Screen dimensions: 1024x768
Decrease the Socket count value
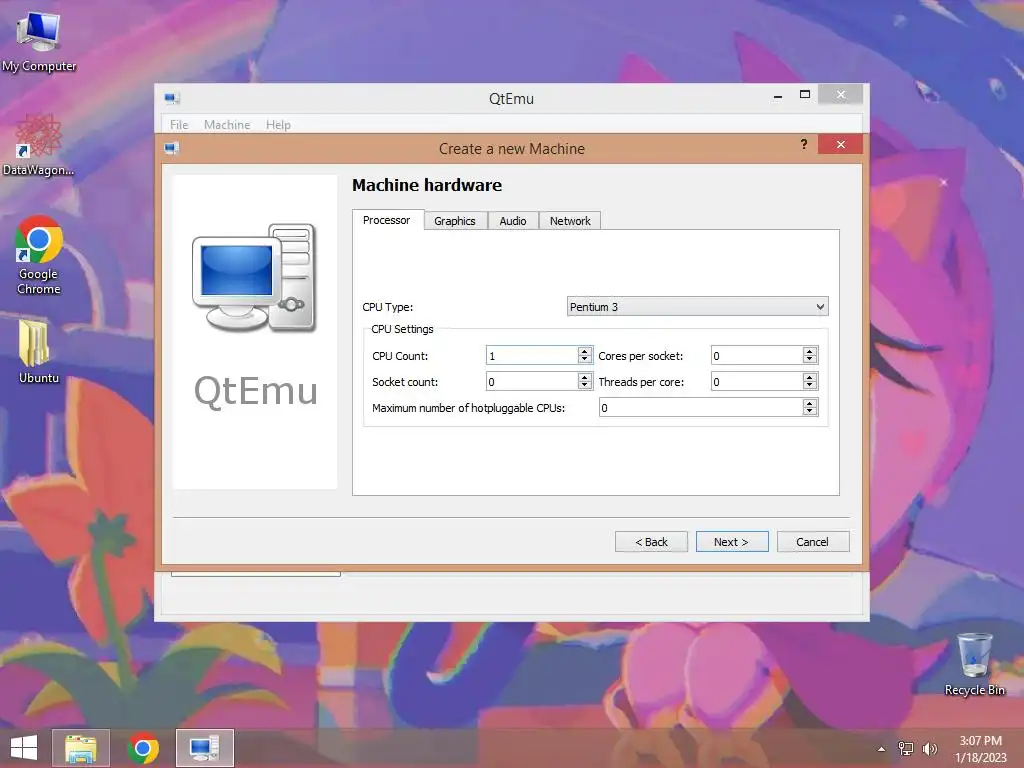click(x=585, y=386)
